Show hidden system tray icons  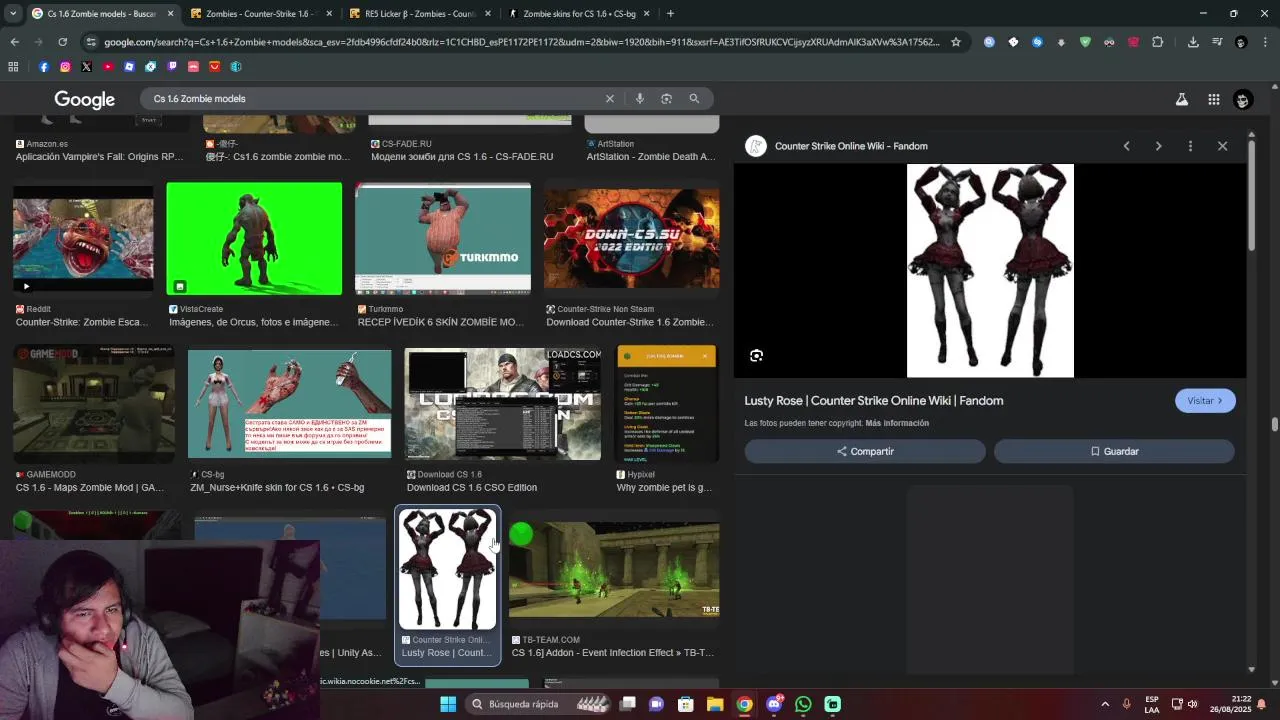tap(1105, 704)
